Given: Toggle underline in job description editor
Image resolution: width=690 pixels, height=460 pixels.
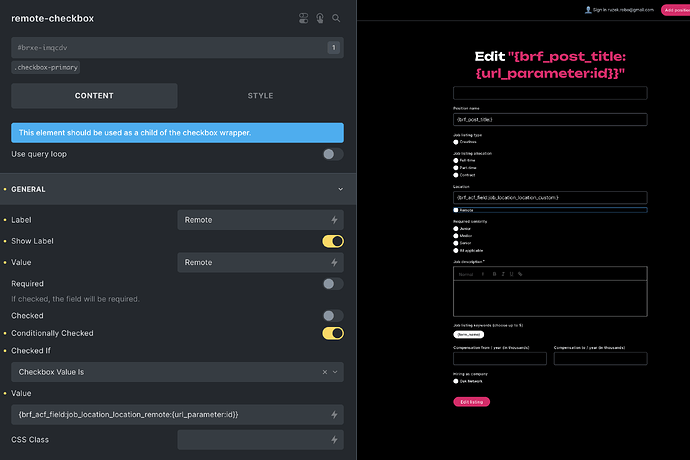Looking at the screenshot, I should pyautogui.click(x=511, y=274).
